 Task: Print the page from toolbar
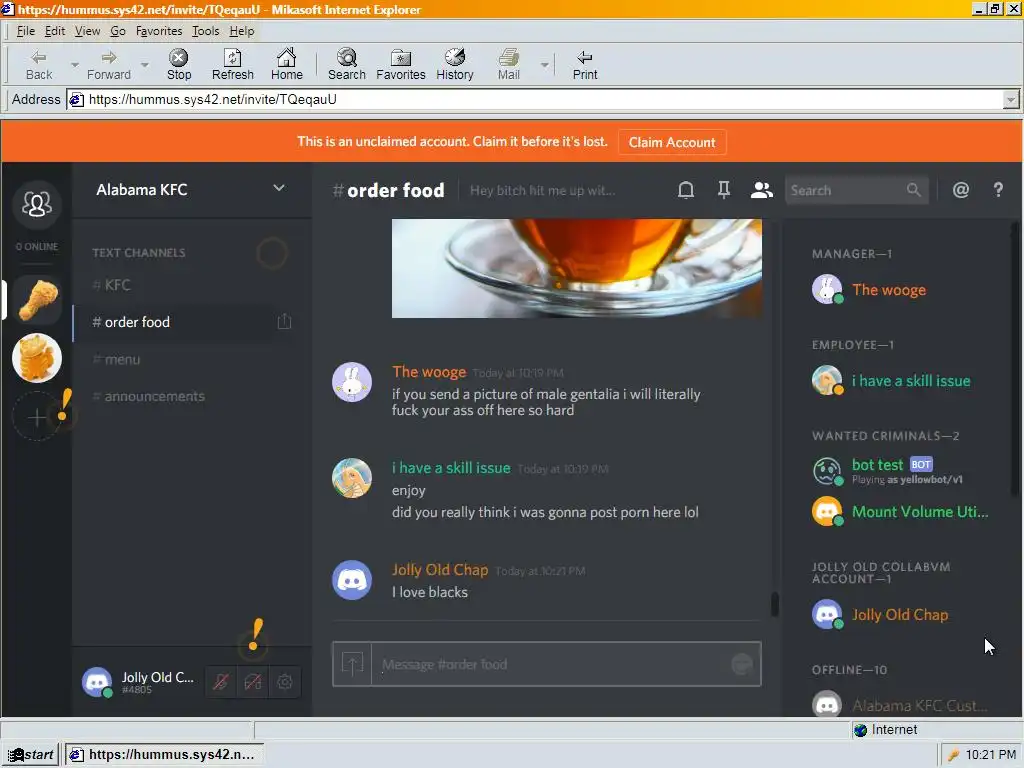click(x=584, y=65)
